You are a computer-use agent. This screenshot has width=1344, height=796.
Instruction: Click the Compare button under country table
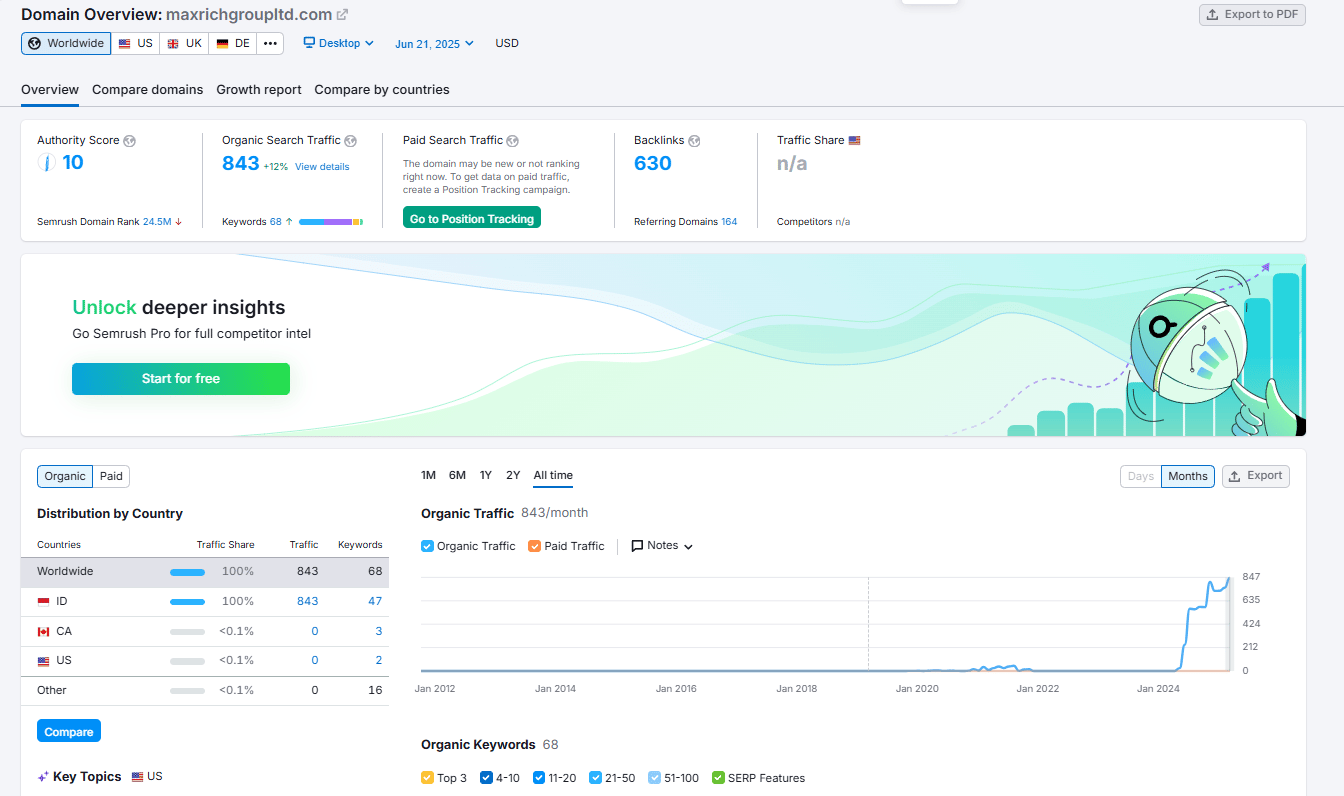(x=69, y=732)
